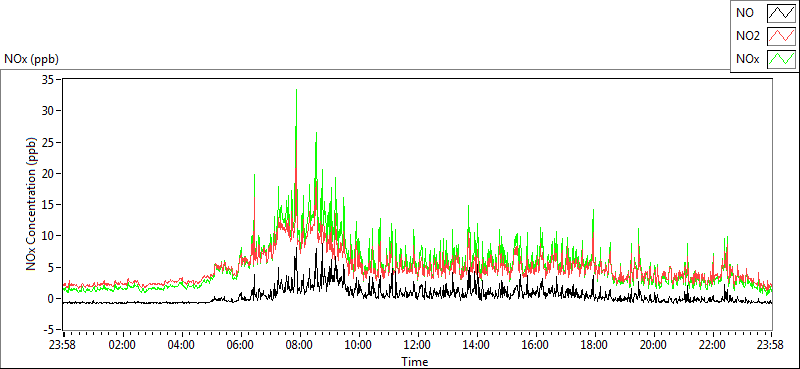Click the 18:00 time axis label
The height and width of the screenshot is (369, 800).
click(x=595, y=345)
